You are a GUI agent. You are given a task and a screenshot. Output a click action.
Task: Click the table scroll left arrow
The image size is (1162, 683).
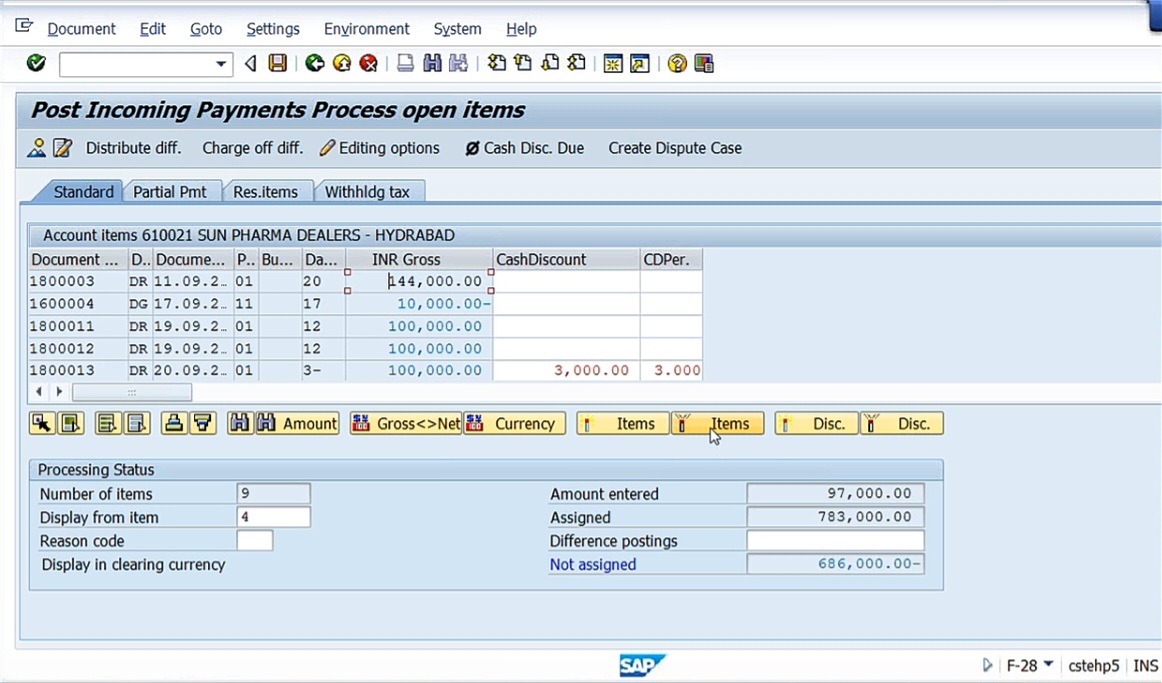pos(39,392)
